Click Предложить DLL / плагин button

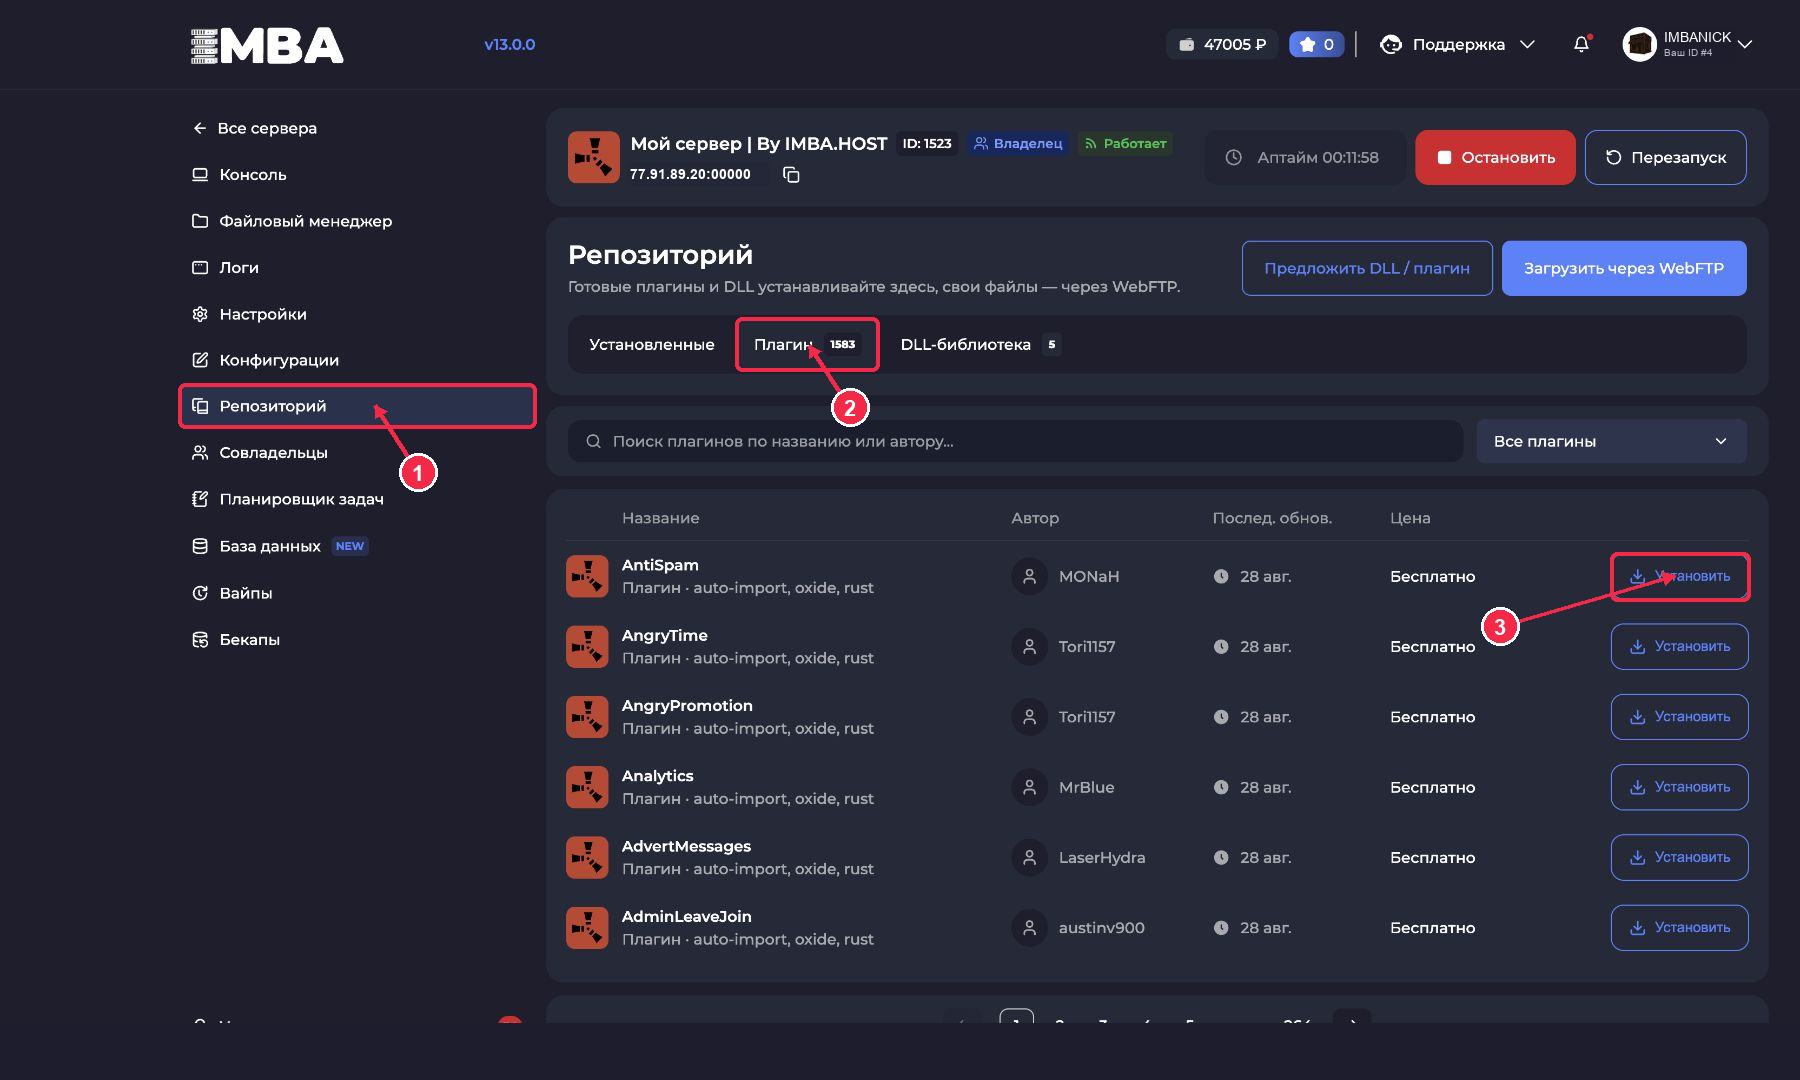click(x=1367, y=268)
